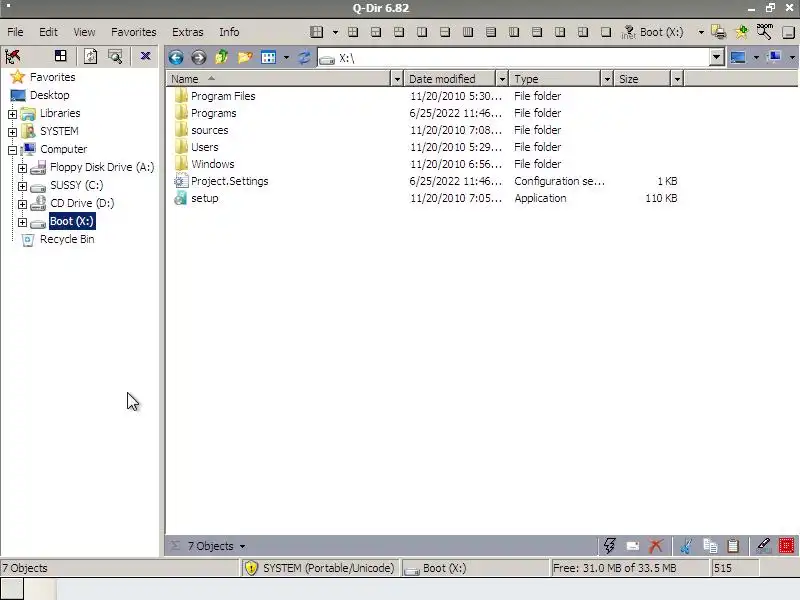Select the Project.Settings file
The image size is (800, 600).
230,181
